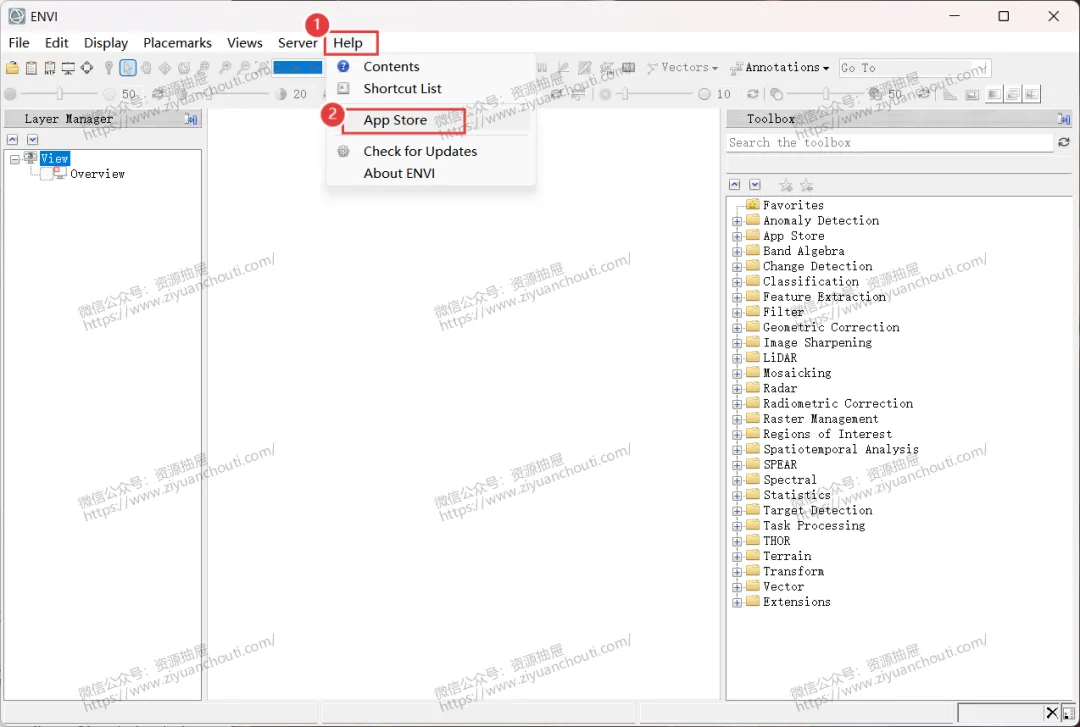Expand all Layer Manager items down-arrow button

coord(32,139)
